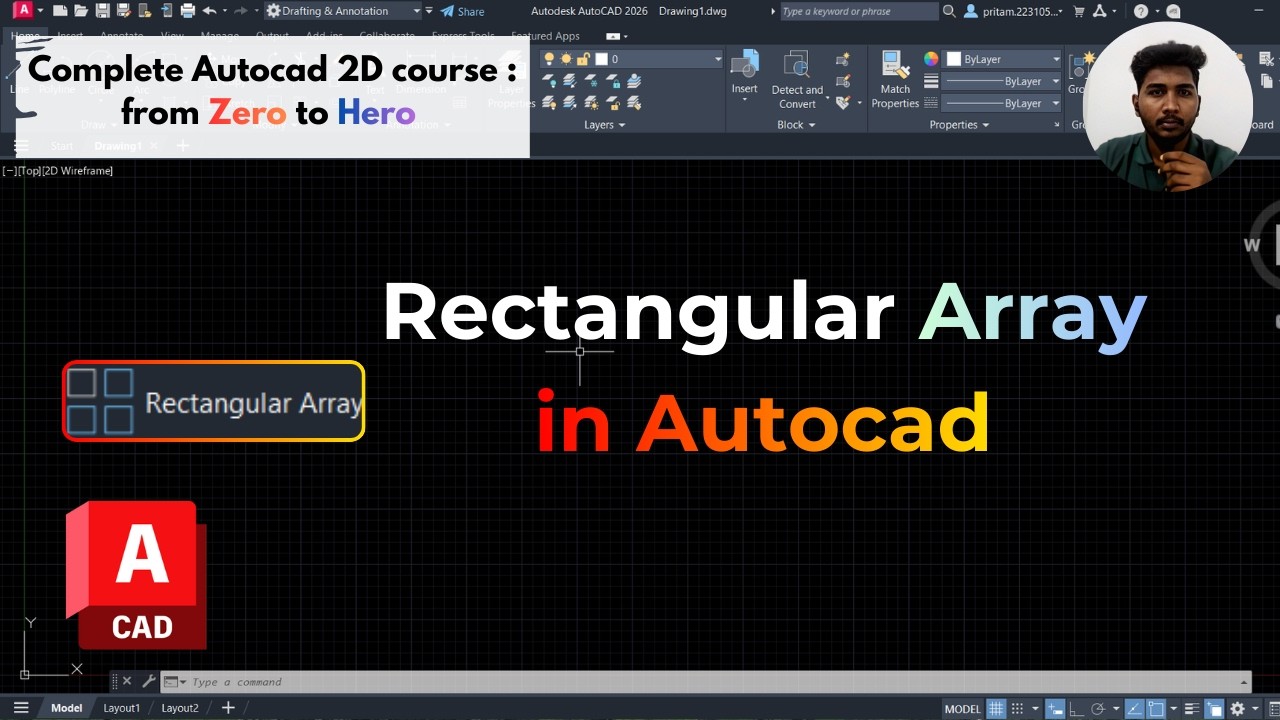Click the layer Off icon

549,81
